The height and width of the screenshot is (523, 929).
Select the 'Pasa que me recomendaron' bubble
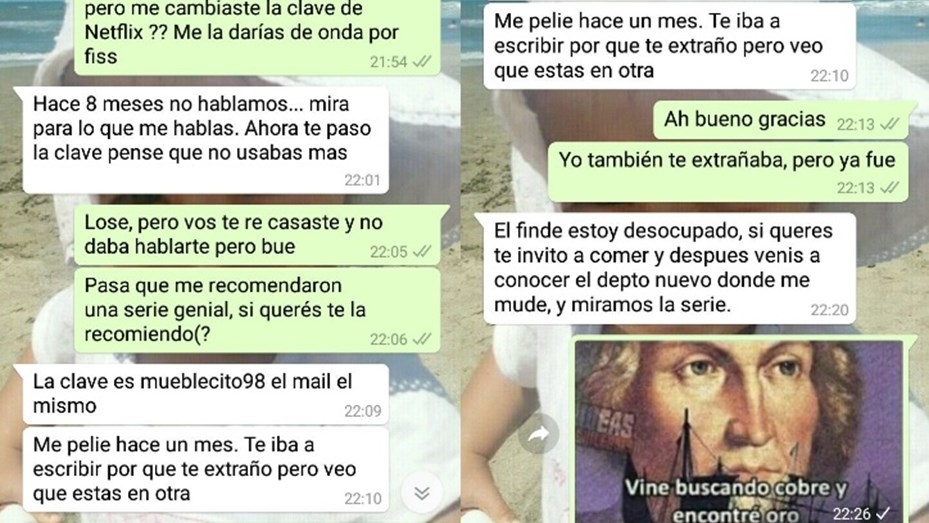pos(257,310)
